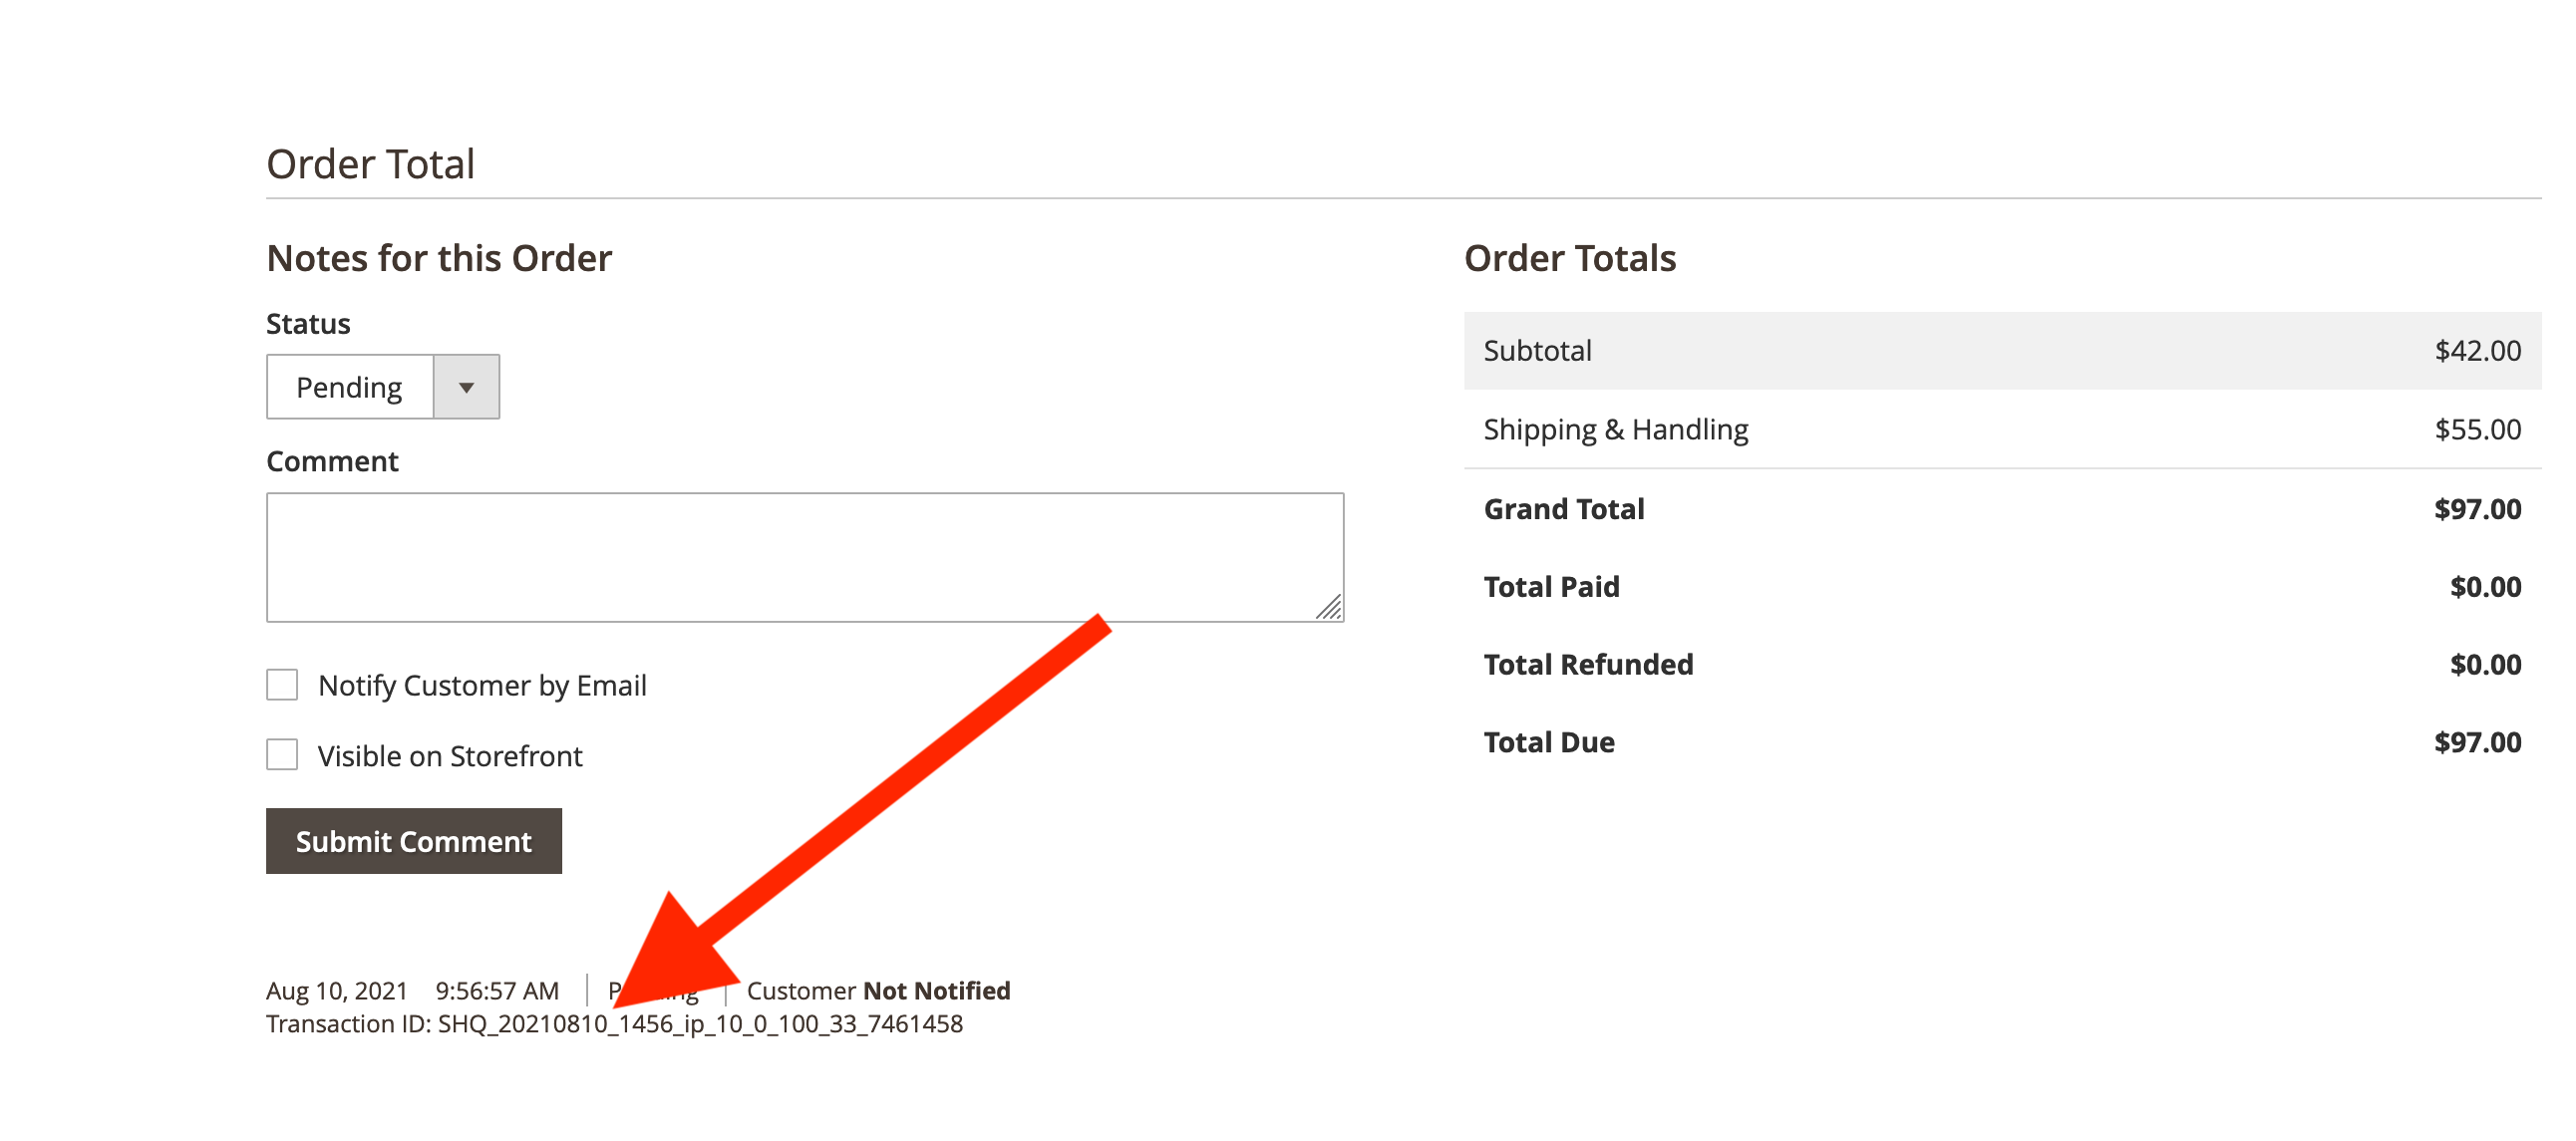Enable Notify Customer by Email checkbox
Viewport: 2576px width, 1141px height.
pos(282,685)
